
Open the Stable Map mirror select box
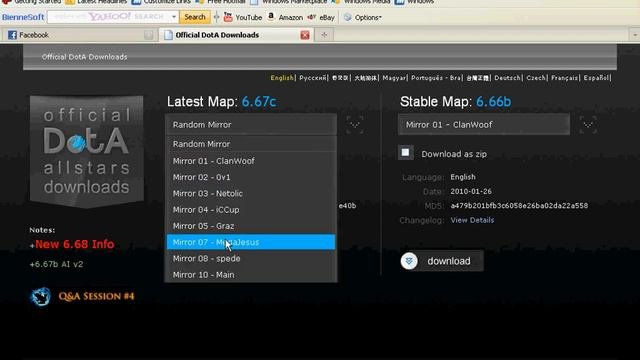(x=484, y=124)
